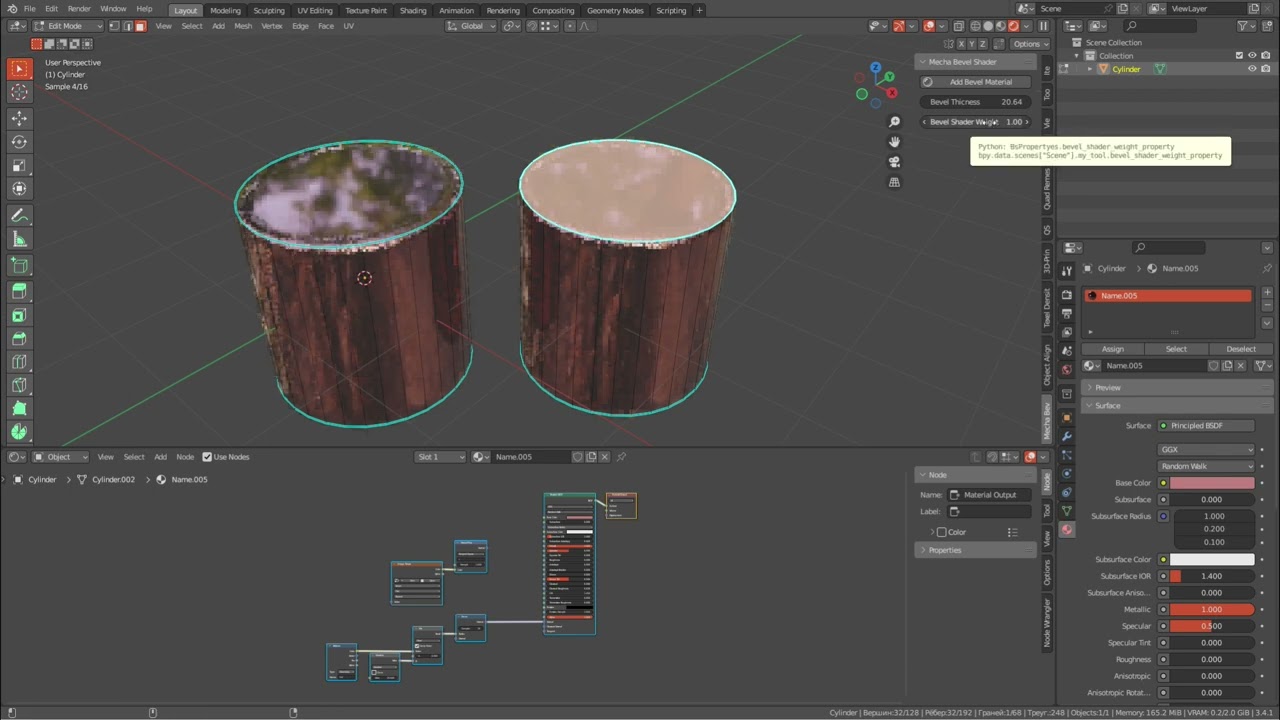Open the Edit Mode dropdown
The image size is (1280, 720).
coord(68,26)
